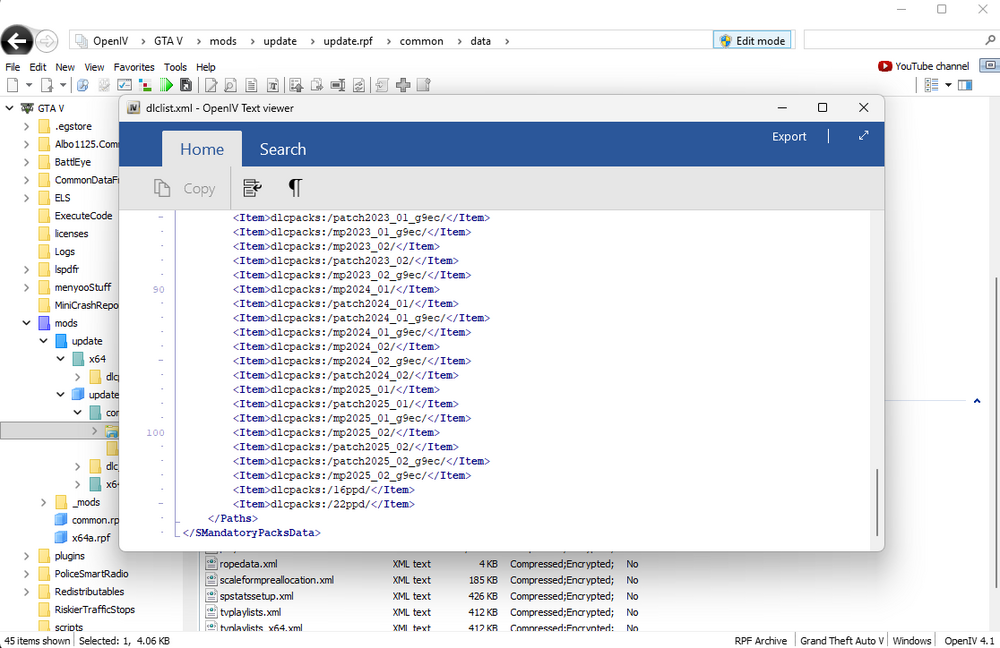The width and height of the screenshot is (1000, 648).
Task: Collapse the mods folder in the tree
Action: pos(27,322)
